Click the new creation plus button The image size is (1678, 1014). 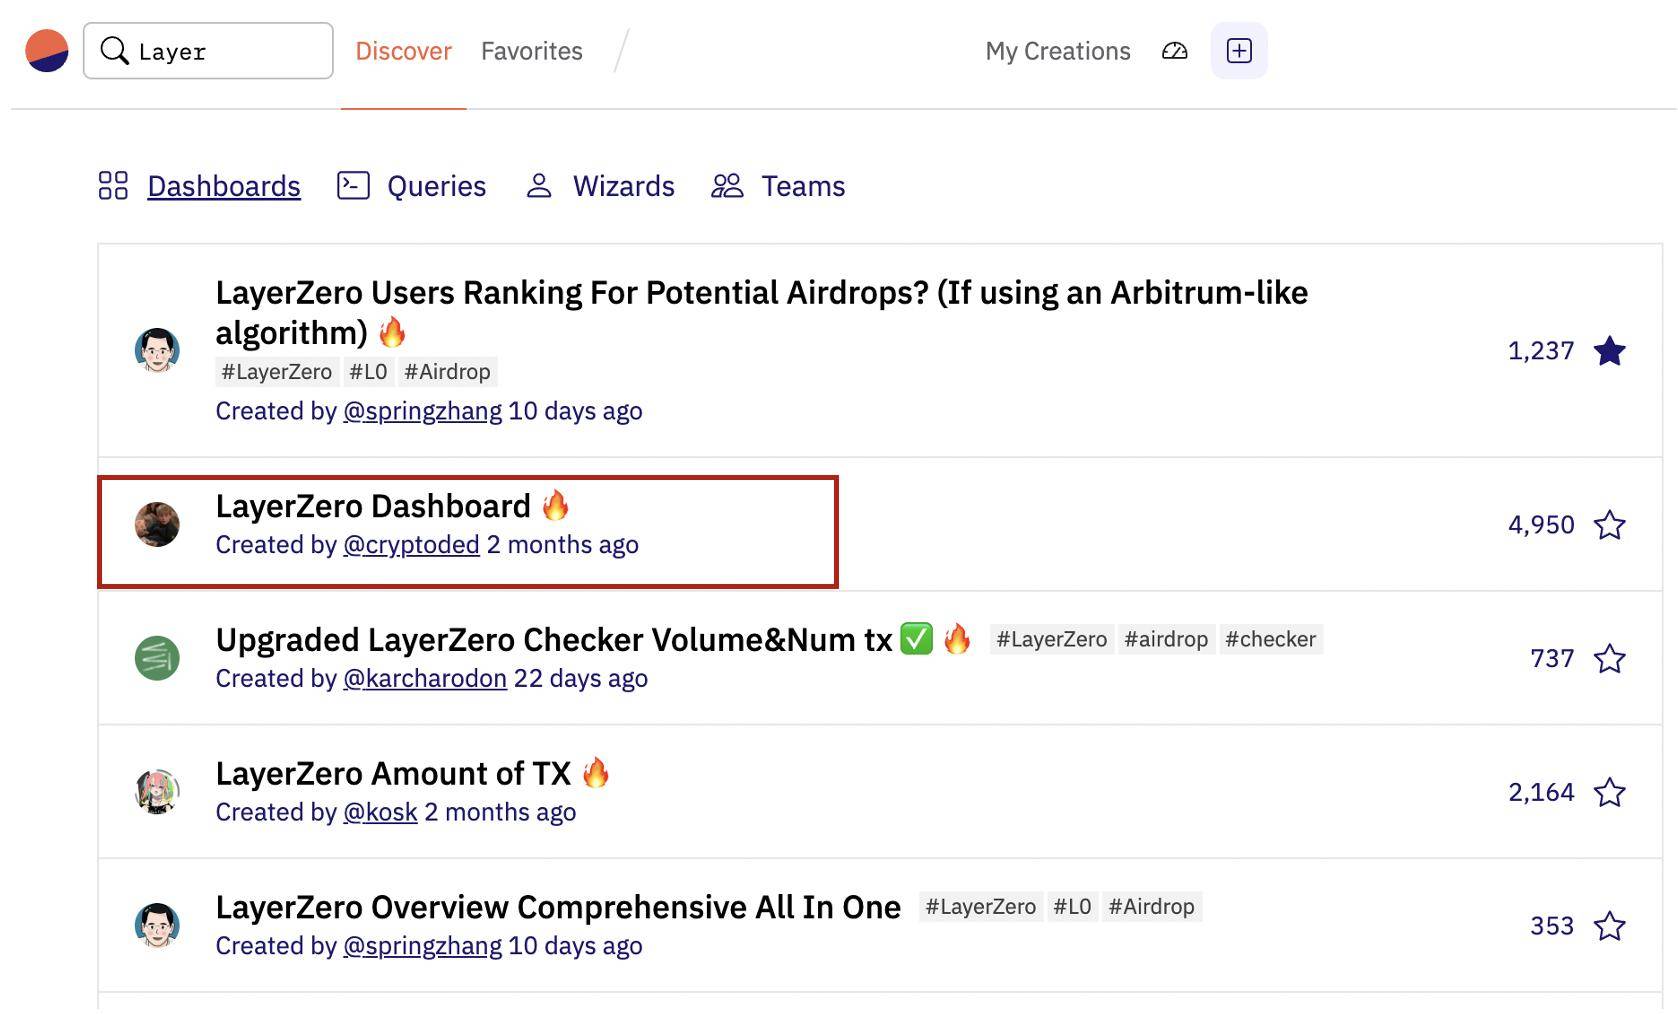1239,51
